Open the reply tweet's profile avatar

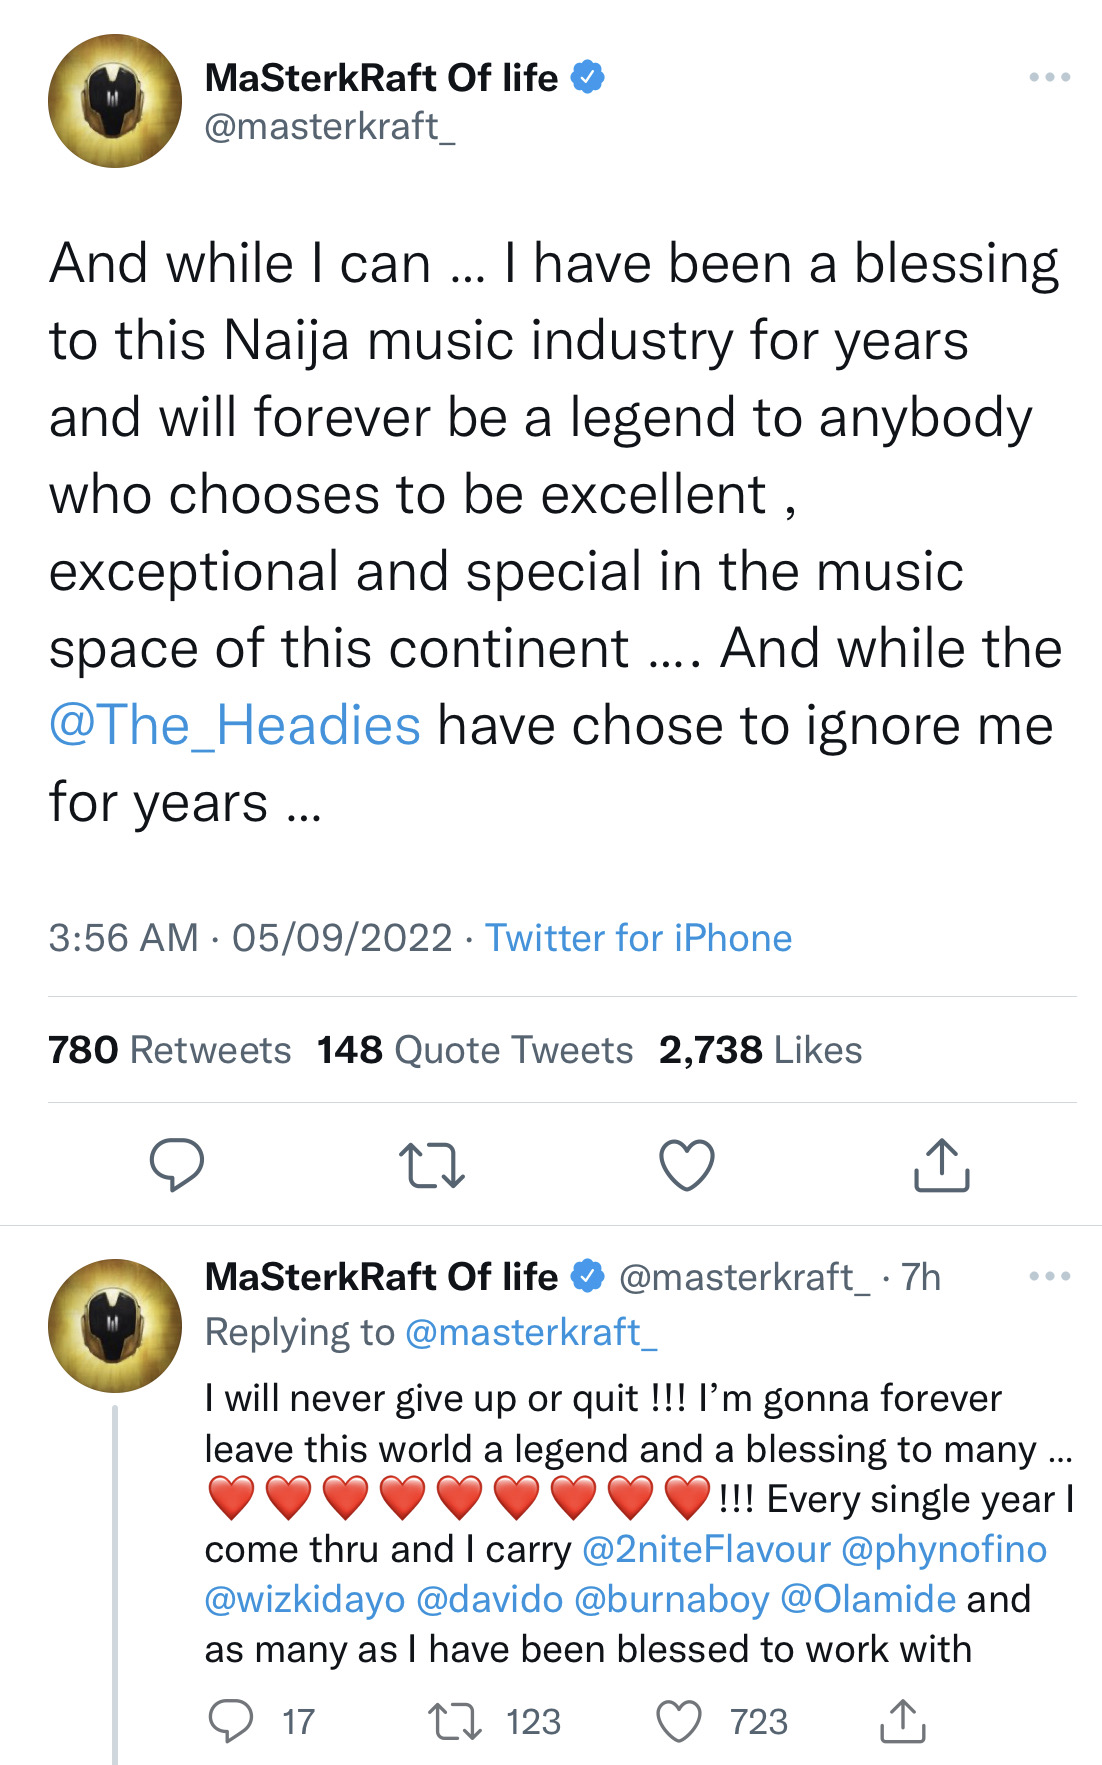point(115,1325)
